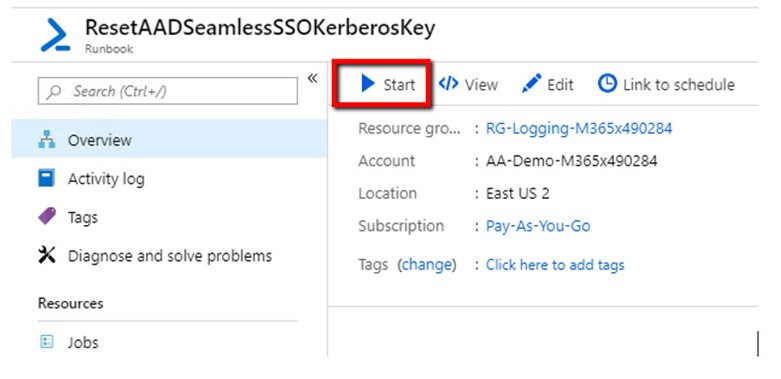Click the Edit toolbar button label
The height and width of the screenshot is (379, 781).
(560, 85)
